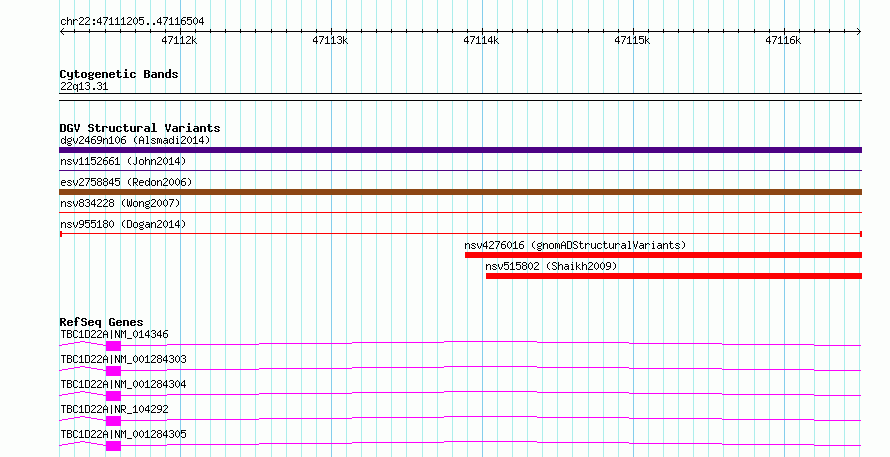Click the dgv2469n106 (Alsmadi2014) variant label

(x=135, y=140)
